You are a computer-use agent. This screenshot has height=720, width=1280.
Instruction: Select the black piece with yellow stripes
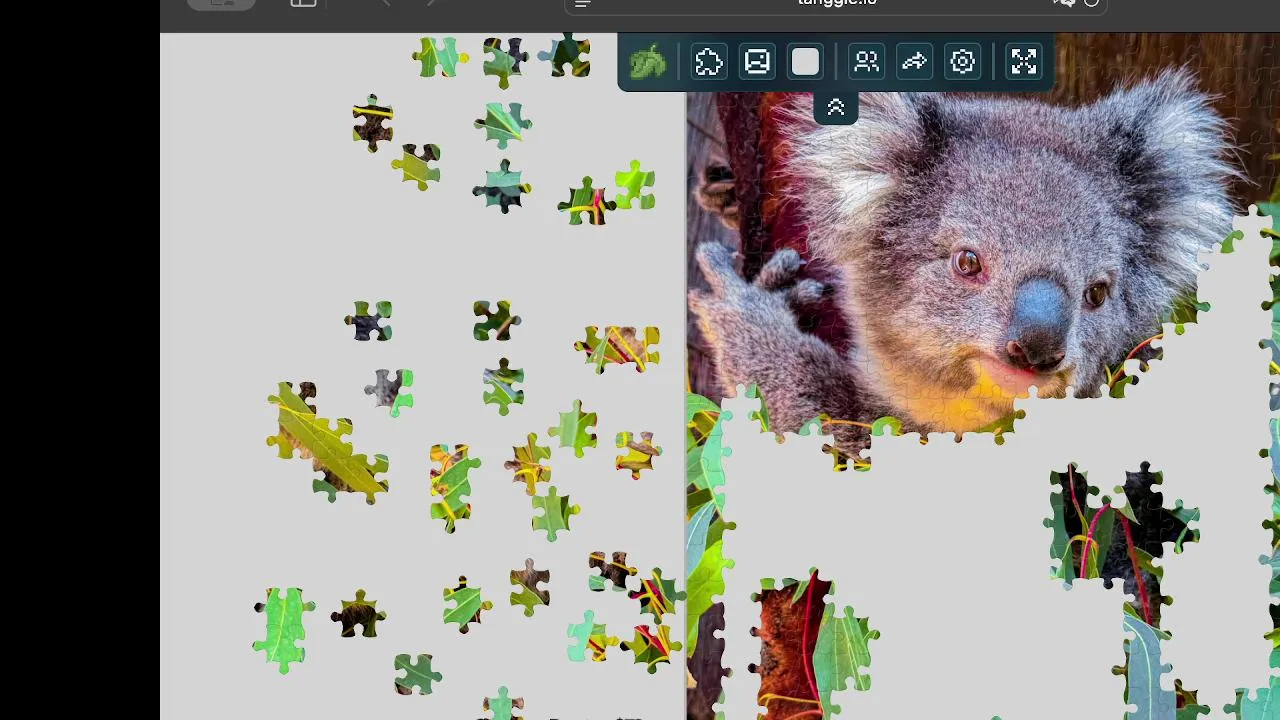[x=373, y=123]
